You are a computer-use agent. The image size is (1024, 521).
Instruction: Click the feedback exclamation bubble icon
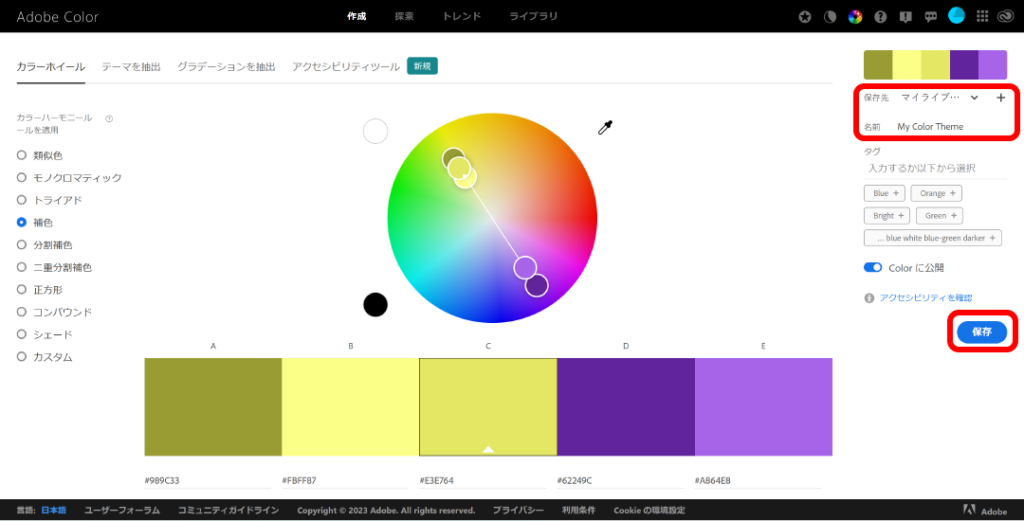coord(905,17)
